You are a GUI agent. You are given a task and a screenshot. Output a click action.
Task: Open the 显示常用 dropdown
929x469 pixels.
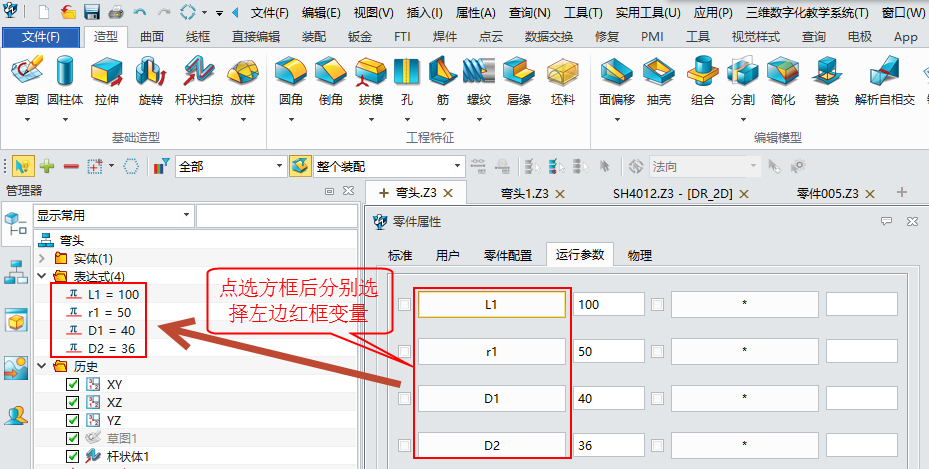pyautogui.click(x=113, y=215)
